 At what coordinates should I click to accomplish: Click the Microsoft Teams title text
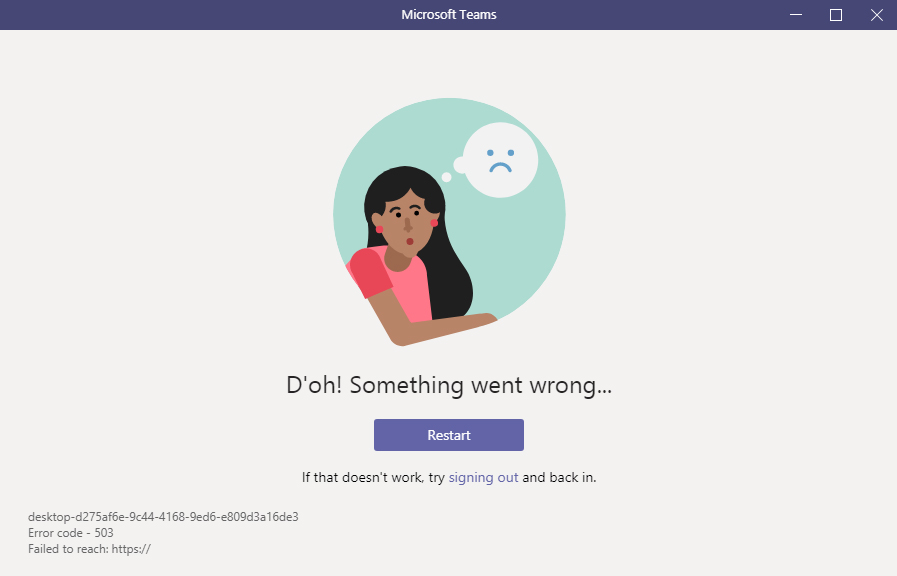click(448, 15)
